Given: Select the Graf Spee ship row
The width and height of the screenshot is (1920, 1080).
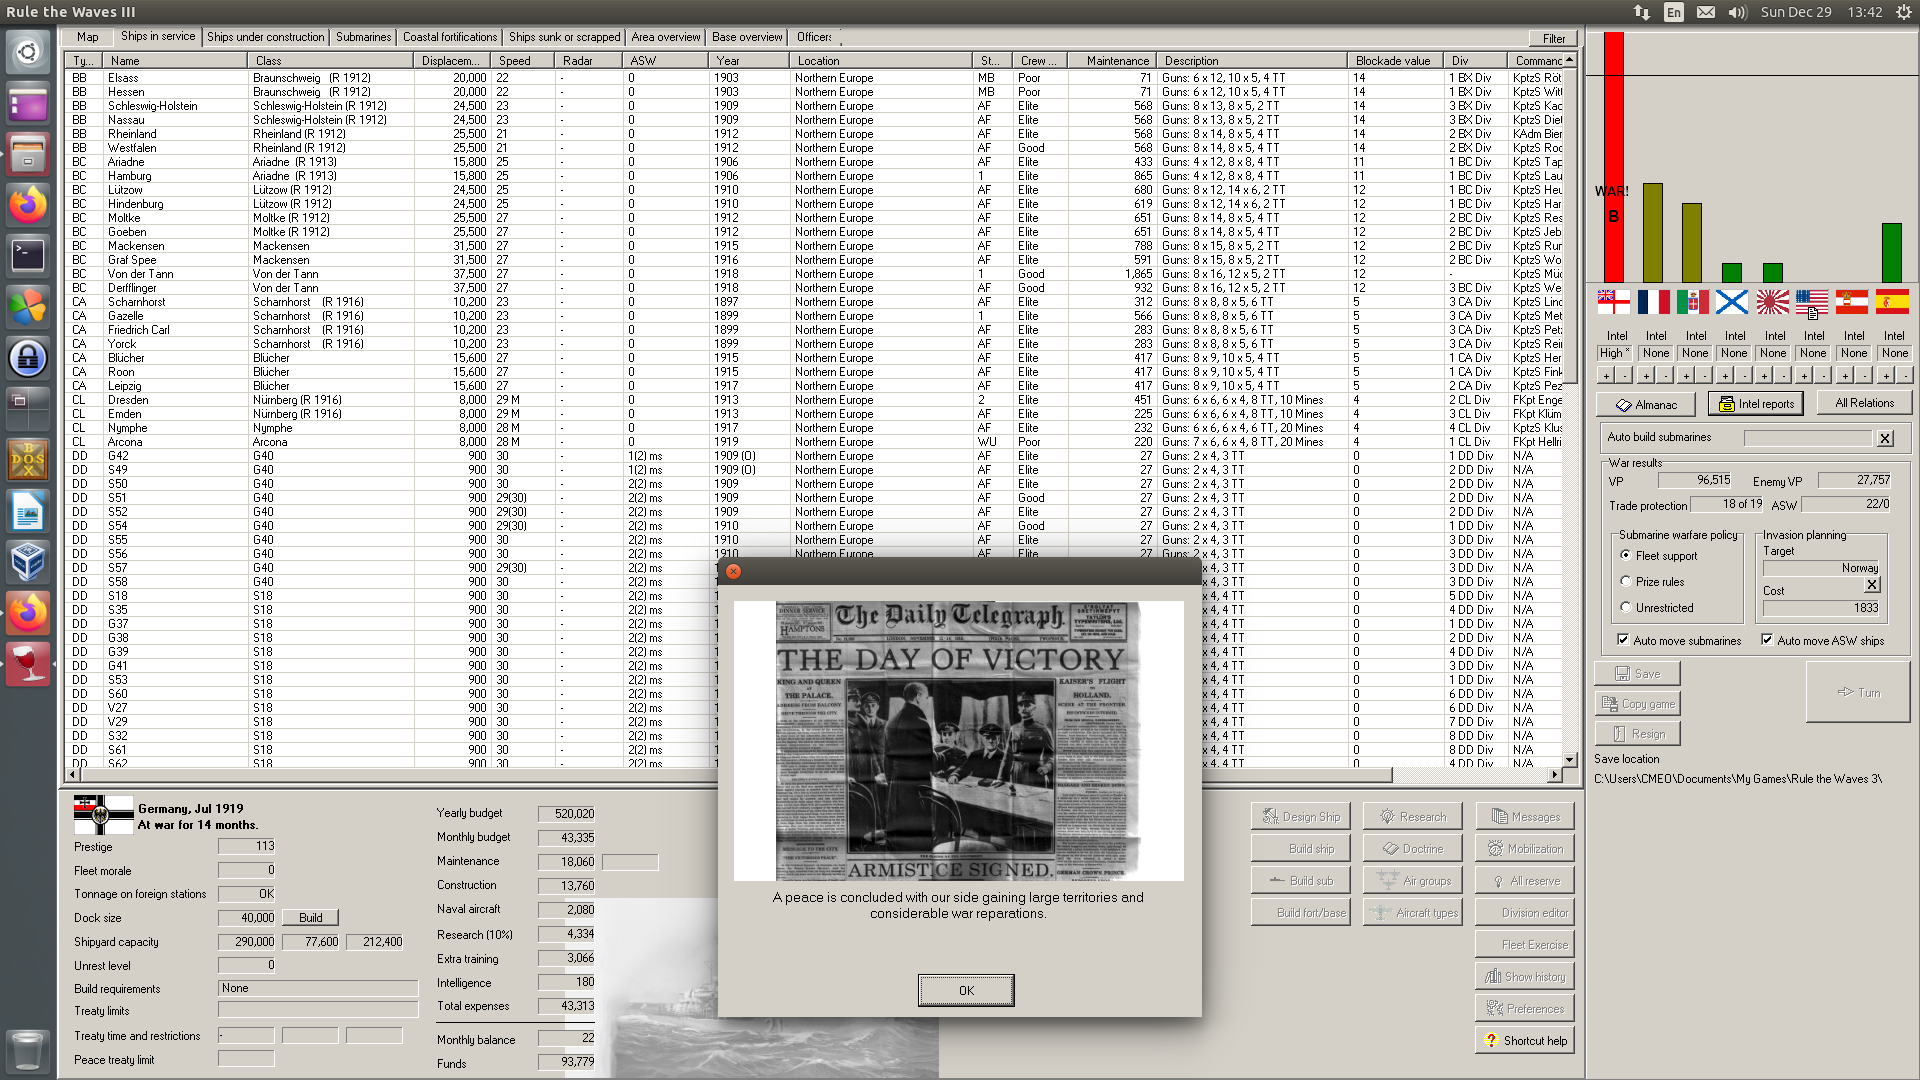Looking at the screenshot, I should pyautogui.click(x=815, y=259).
